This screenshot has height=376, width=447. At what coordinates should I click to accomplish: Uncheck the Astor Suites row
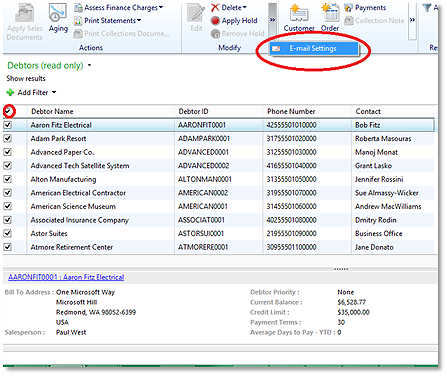coord(8,233)
